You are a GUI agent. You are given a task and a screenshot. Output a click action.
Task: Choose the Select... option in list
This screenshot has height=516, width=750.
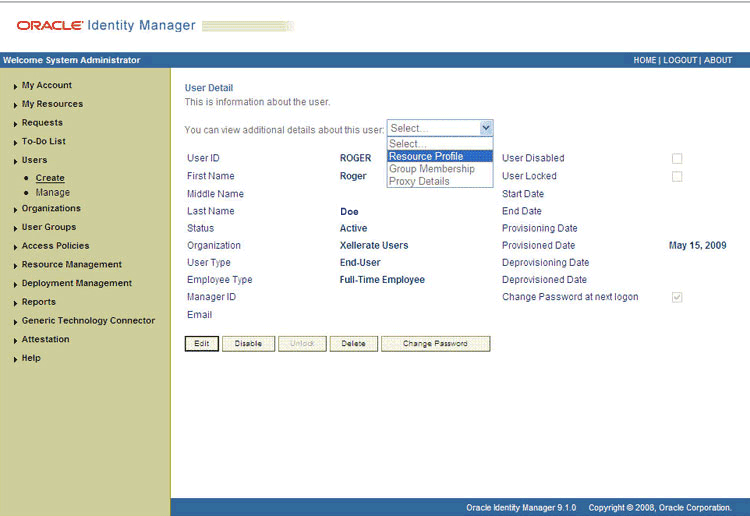pyautogui.click(x=440, y=143)
